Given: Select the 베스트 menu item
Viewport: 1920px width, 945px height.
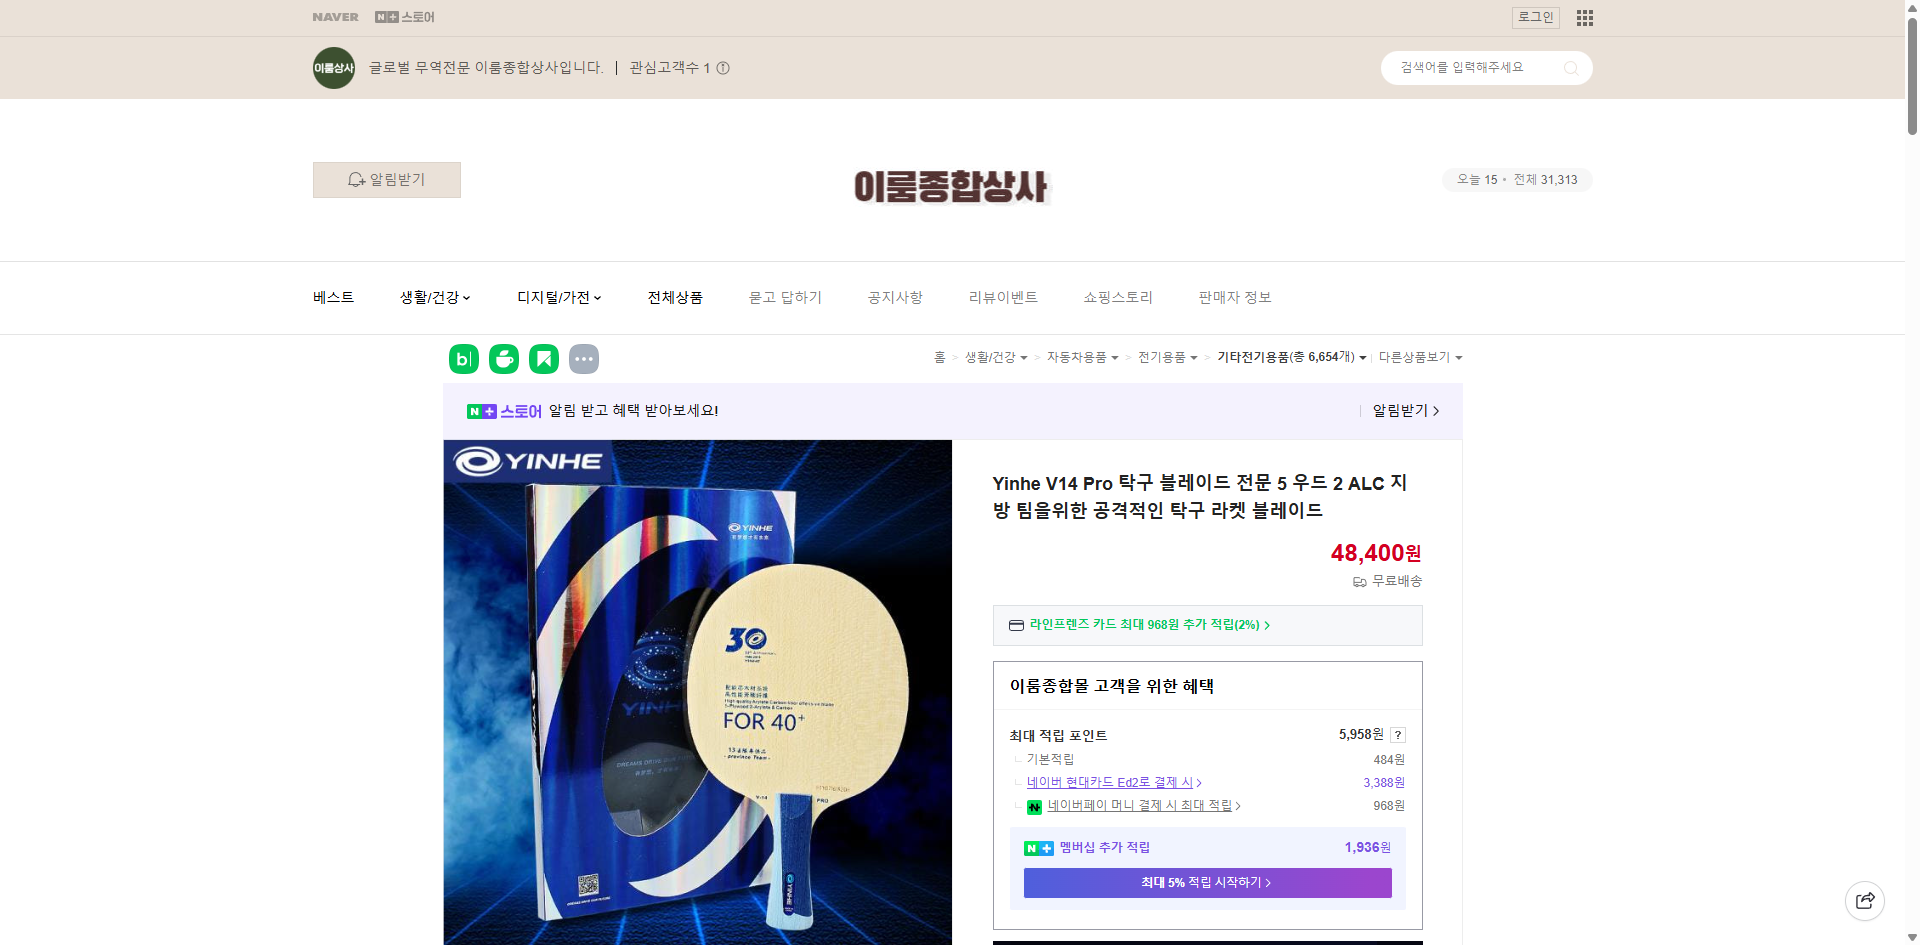Looking at the screenshot, I should pyautogui.click(x=332, y=297).
